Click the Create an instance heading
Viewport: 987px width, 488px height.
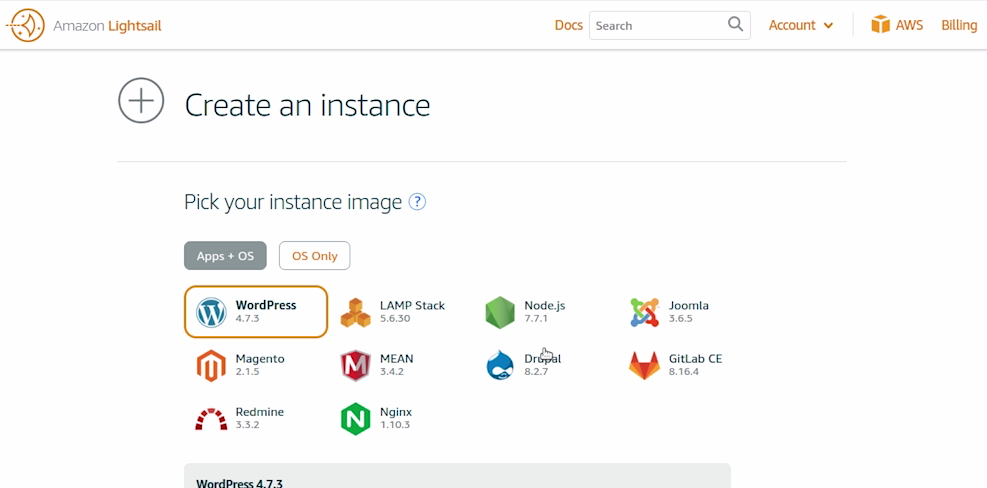(x=307, y=105)
